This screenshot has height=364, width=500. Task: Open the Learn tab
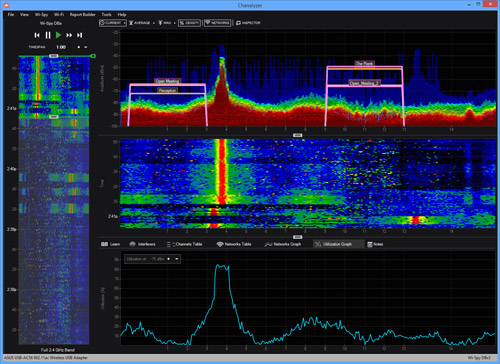[x=110, y=244]
